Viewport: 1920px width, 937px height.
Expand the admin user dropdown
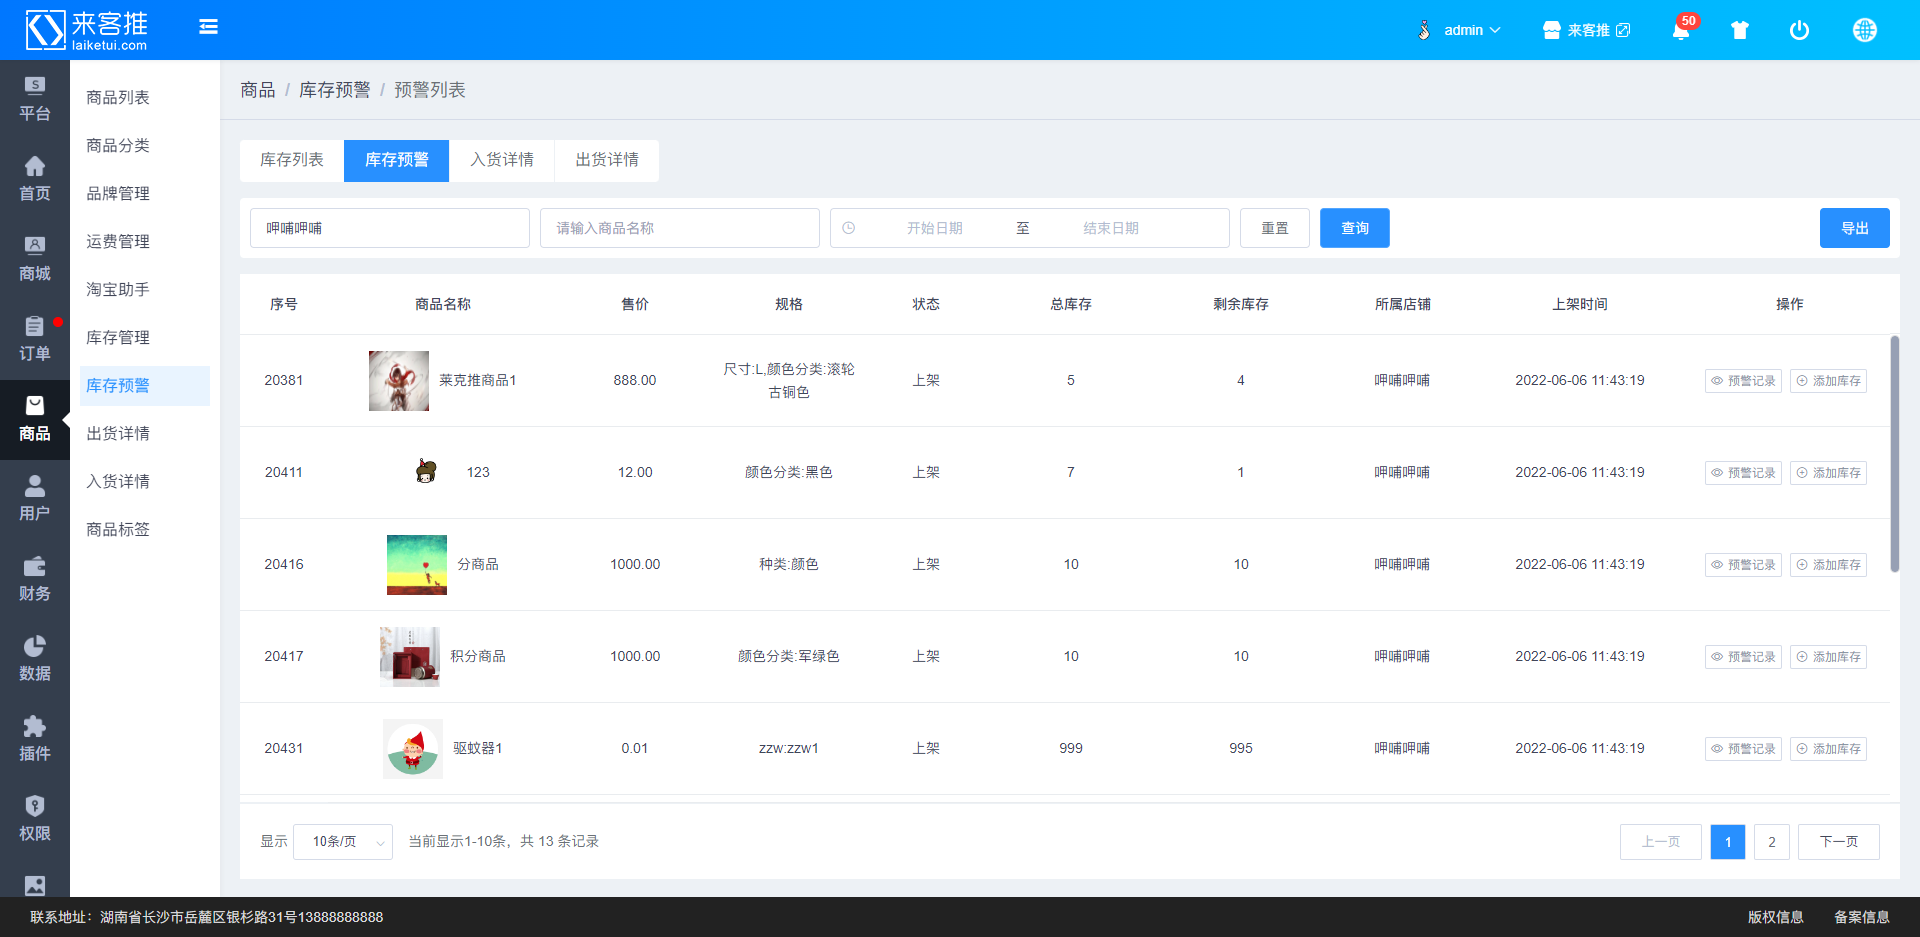click(x=1461, y=30)
